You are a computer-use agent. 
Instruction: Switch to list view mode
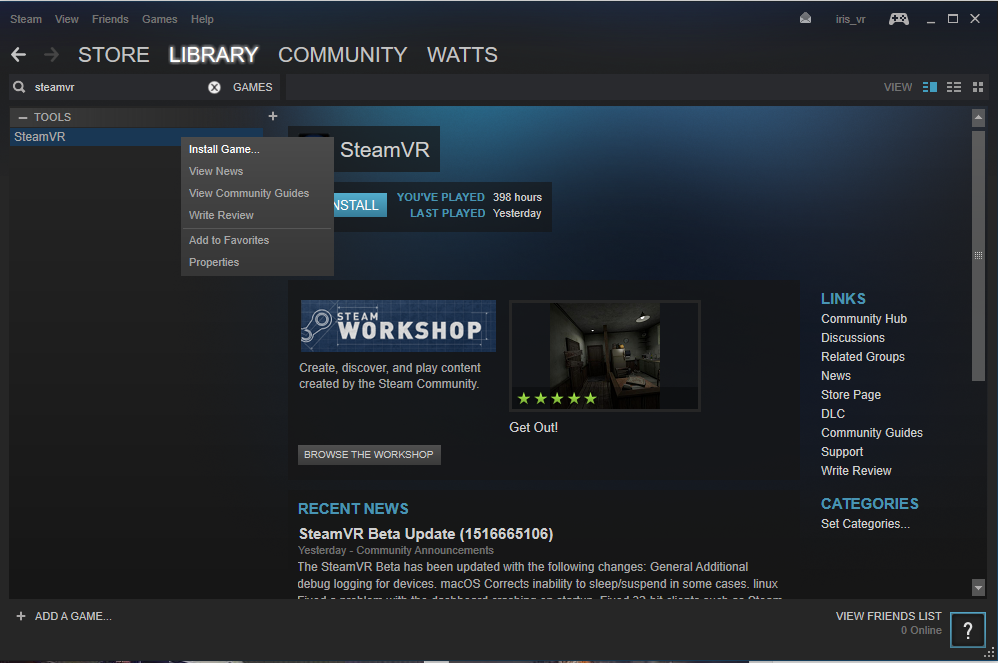pos(954,87)
